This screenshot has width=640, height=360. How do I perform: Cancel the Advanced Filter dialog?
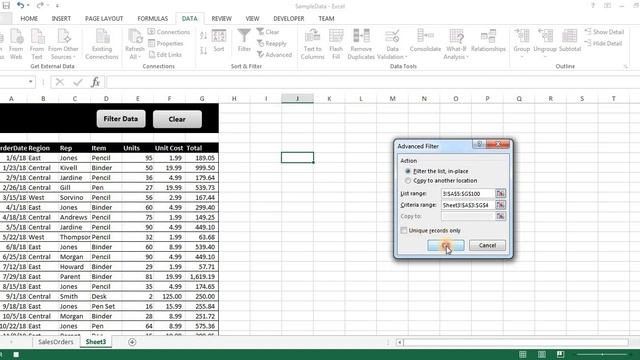(487, 245)
